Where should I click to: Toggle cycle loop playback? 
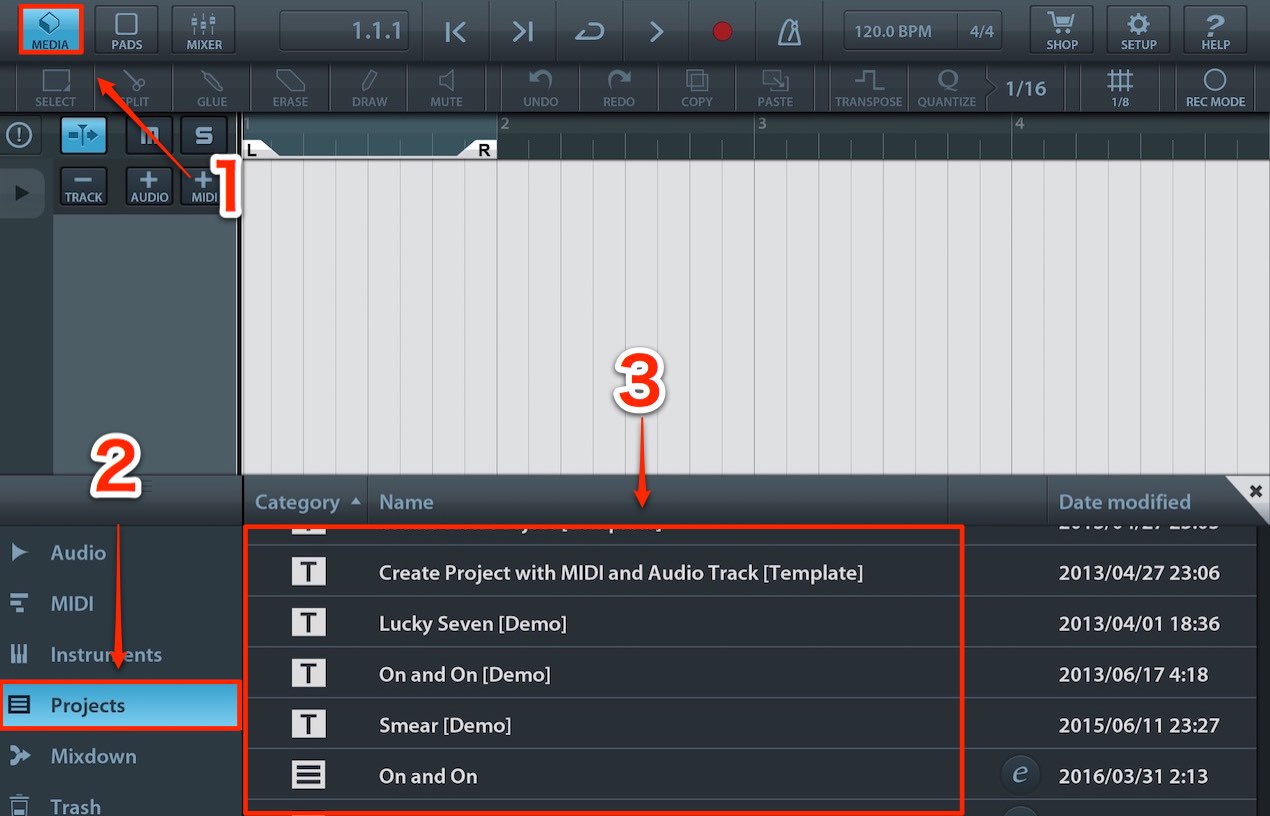(589, 31)
